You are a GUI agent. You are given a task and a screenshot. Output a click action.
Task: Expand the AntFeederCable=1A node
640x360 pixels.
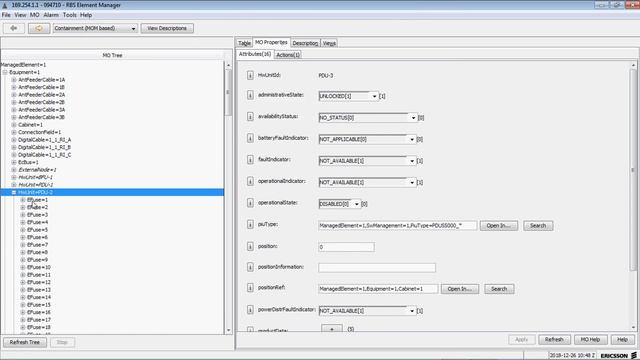(14, 80)
